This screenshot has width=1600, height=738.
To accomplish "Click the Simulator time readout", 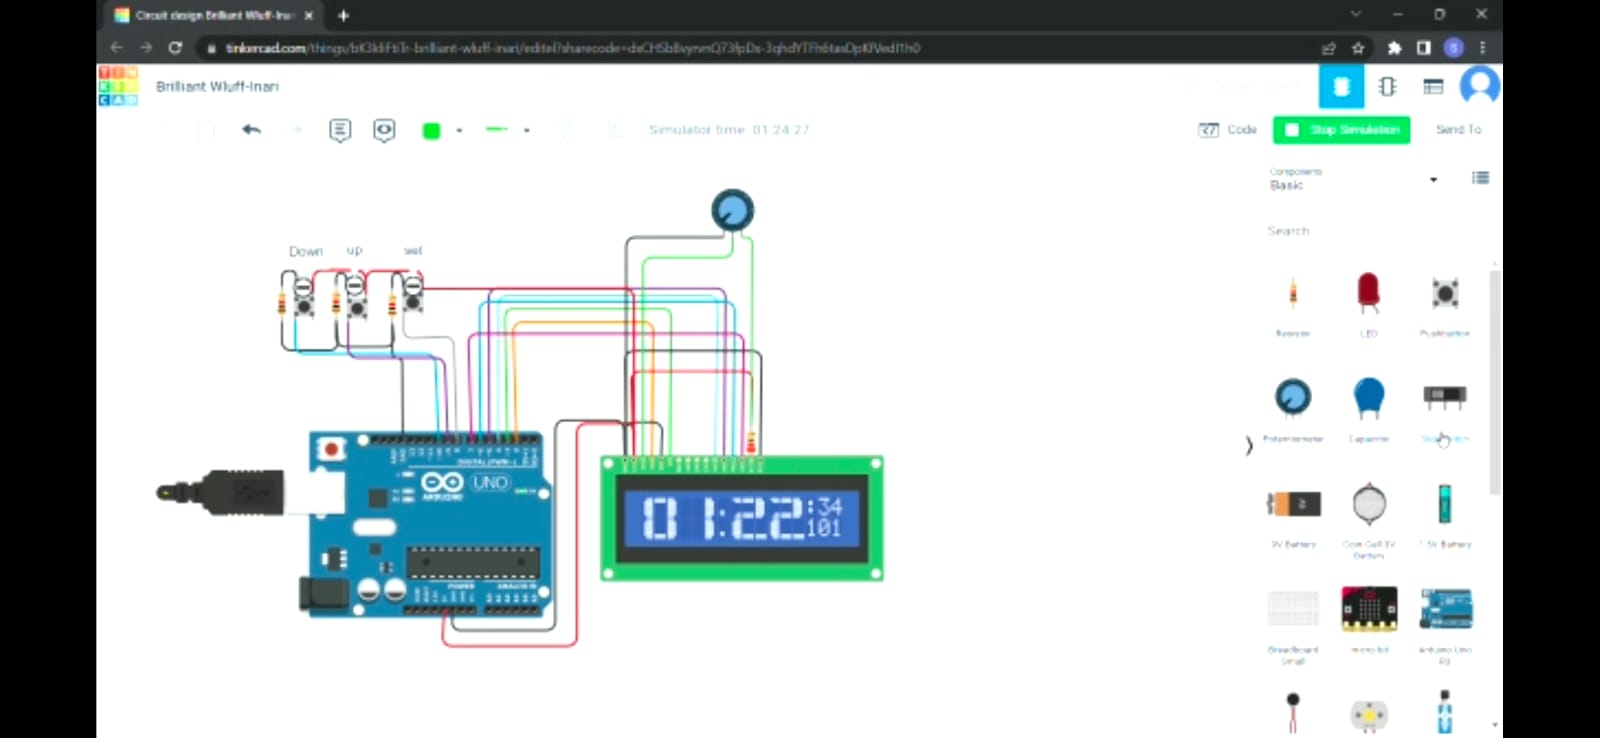I will pos(729,130).
